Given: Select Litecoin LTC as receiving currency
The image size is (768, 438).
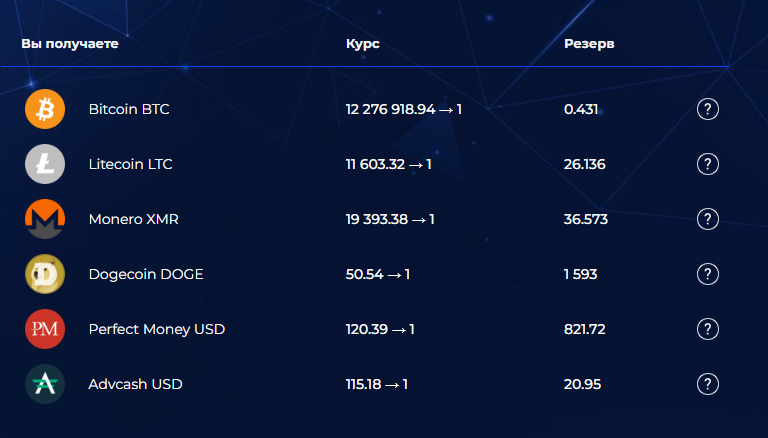Looking at the screenshot, I should point(130,164).
